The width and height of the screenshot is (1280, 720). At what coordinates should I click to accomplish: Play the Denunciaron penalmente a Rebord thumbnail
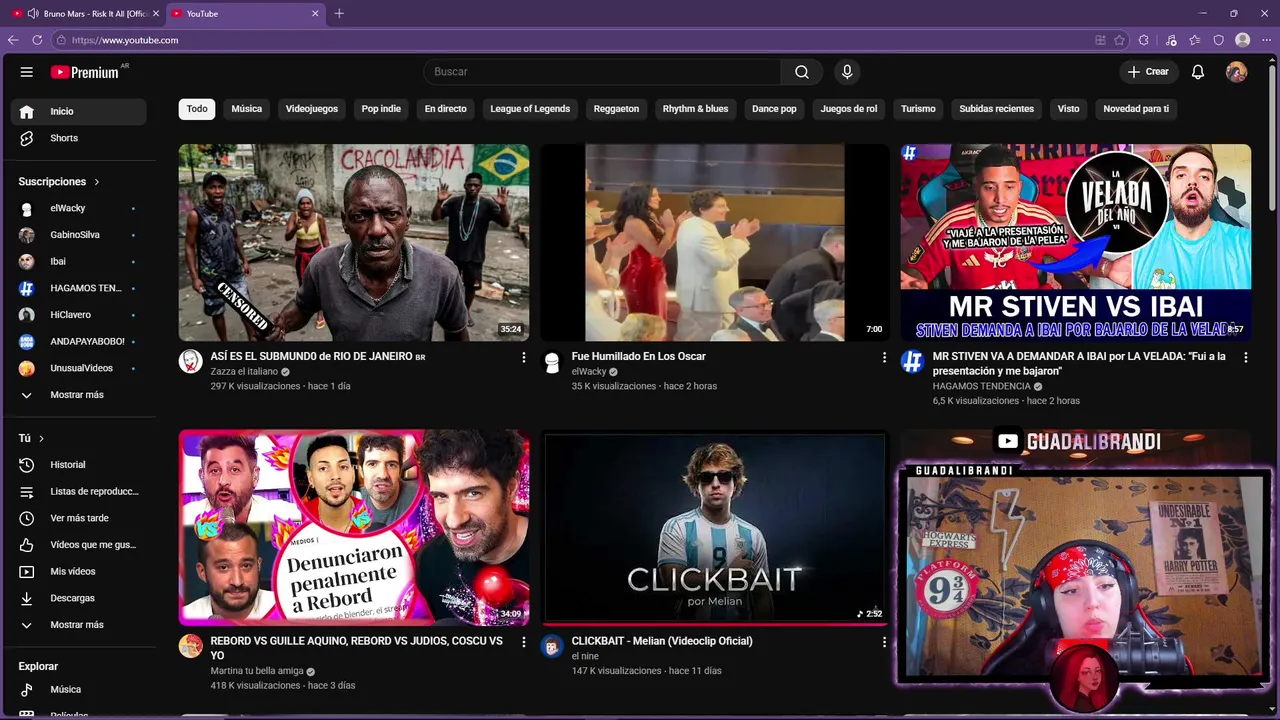pyautogui.click(x=354, y=528)
